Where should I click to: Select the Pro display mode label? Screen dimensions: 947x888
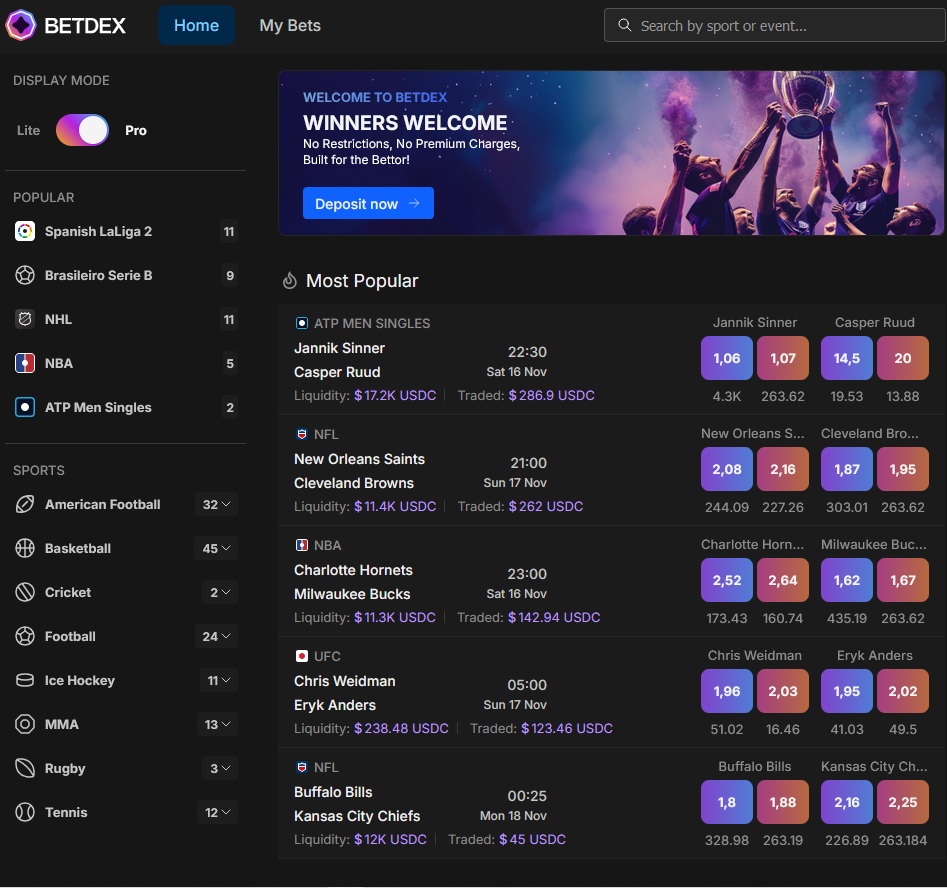pyautogui.click(x=136, y=130)
